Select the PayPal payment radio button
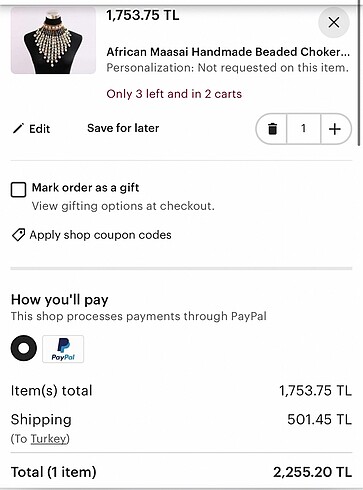This screenshot has width=363, height=490. (x=24, y=348)
